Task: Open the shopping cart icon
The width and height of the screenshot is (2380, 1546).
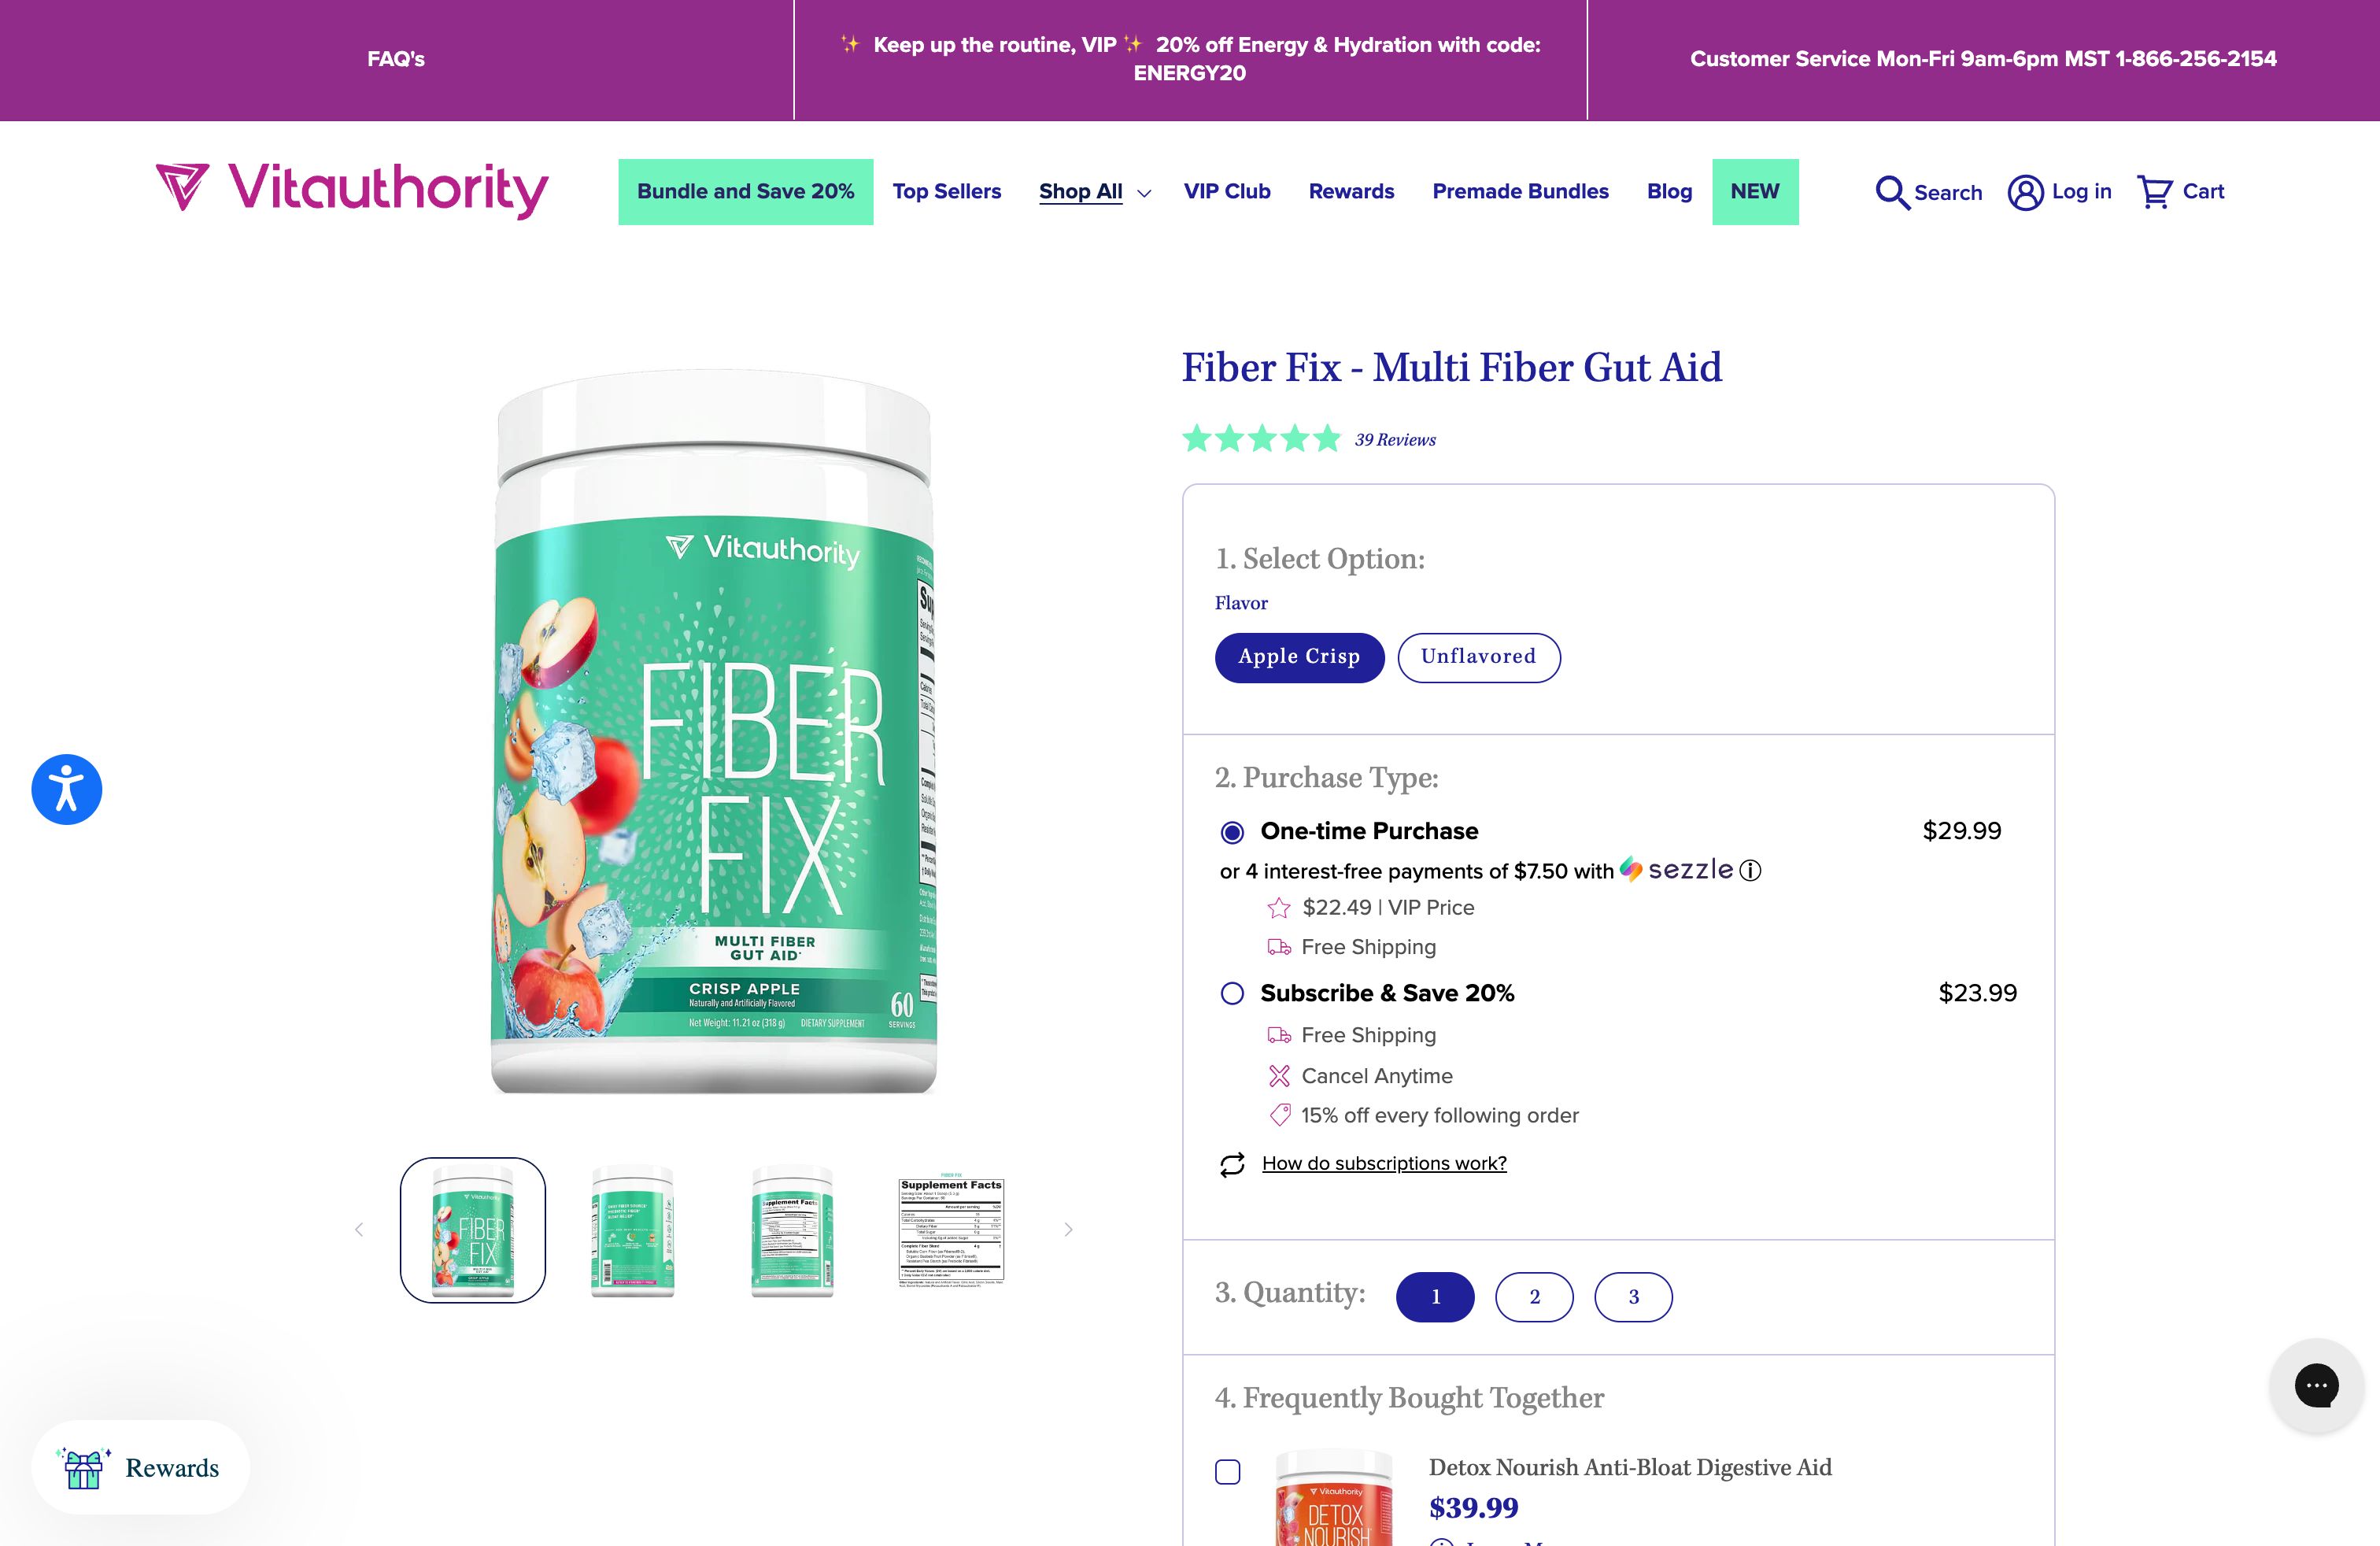Action: [x=2155, y=192]
